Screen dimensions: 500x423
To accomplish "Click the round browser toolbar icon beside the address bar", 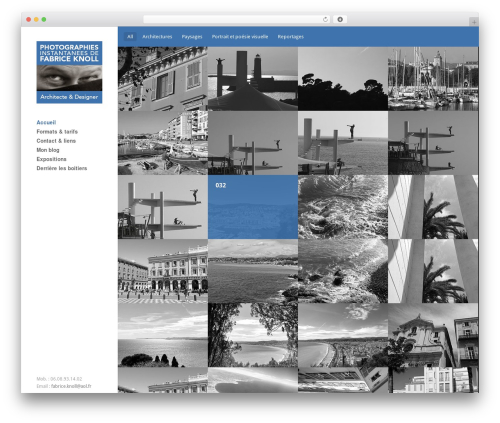I will (340, 19).
